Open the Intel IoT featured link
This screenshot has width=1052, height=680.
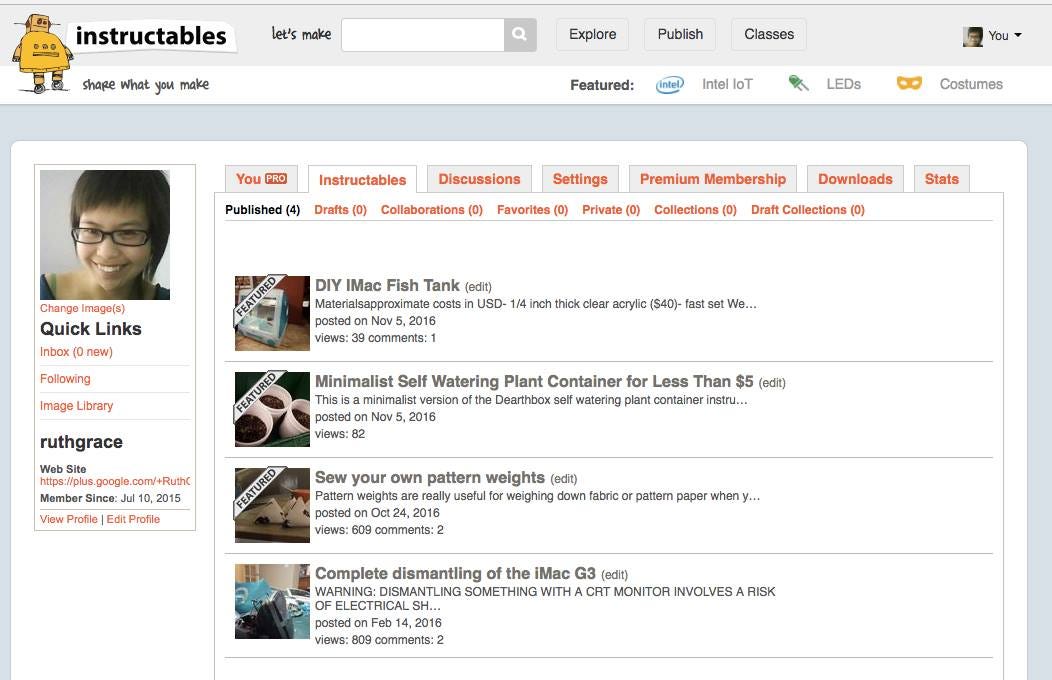coord(727,84)
